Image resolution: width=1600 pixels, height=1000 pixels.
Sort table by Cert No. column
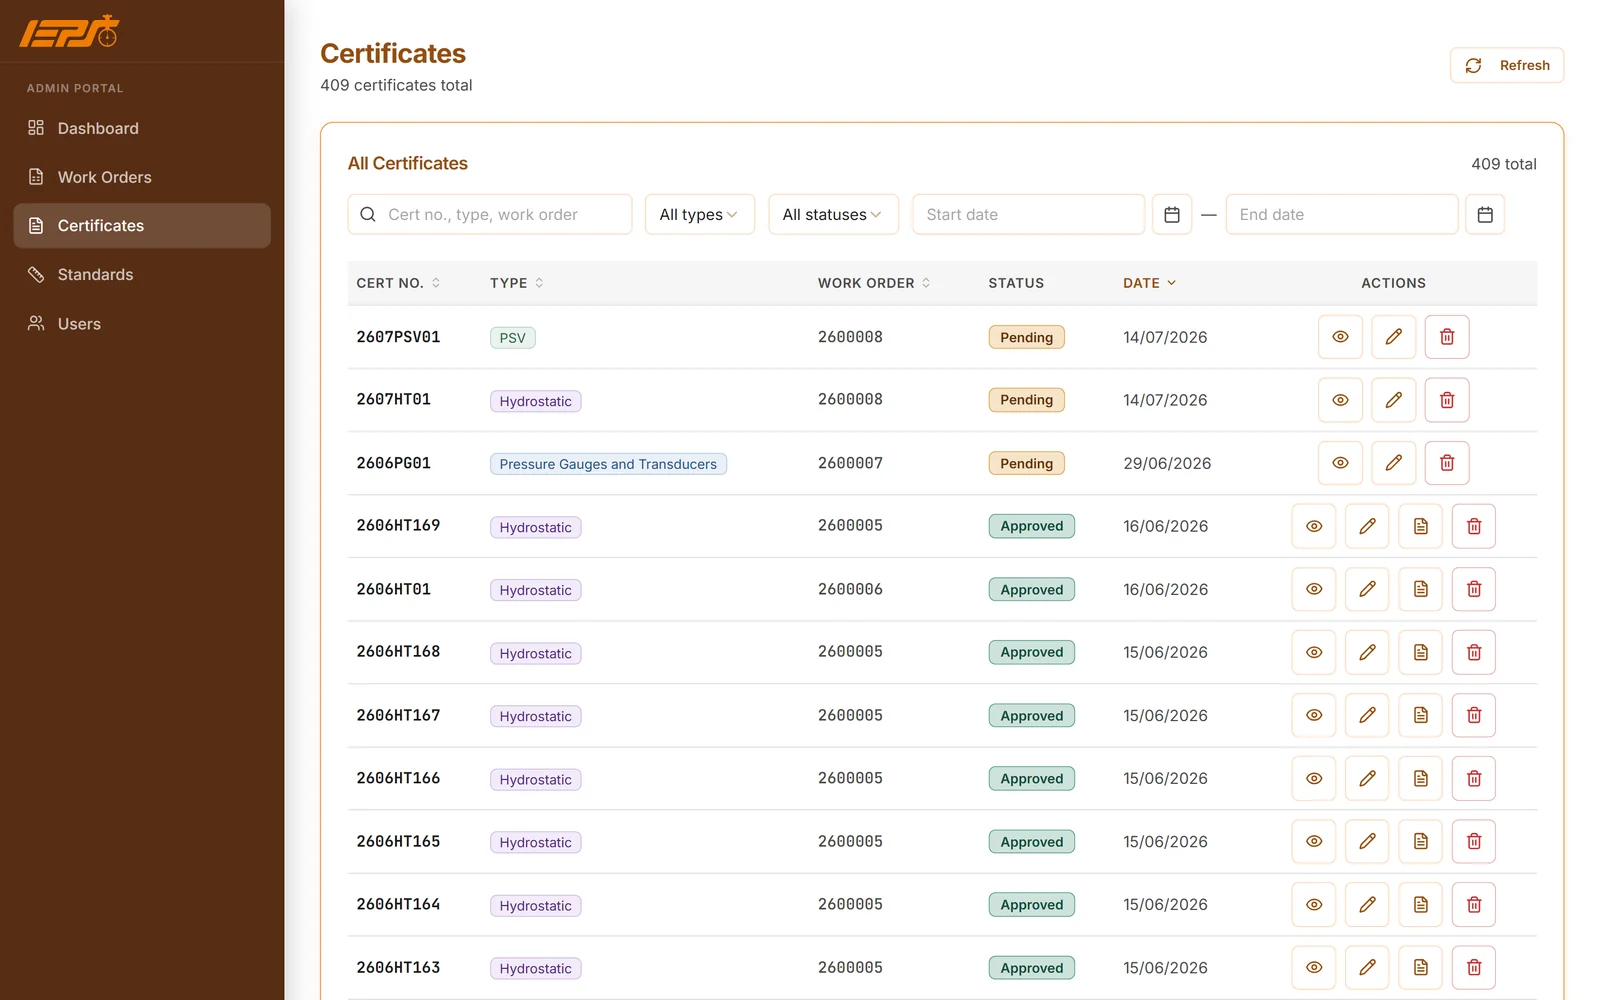(398, 283)
